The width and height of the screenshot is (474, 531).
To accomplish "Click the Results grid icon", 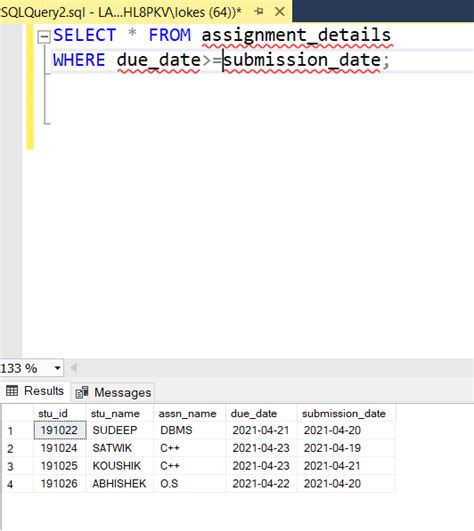I will point(12,391).
